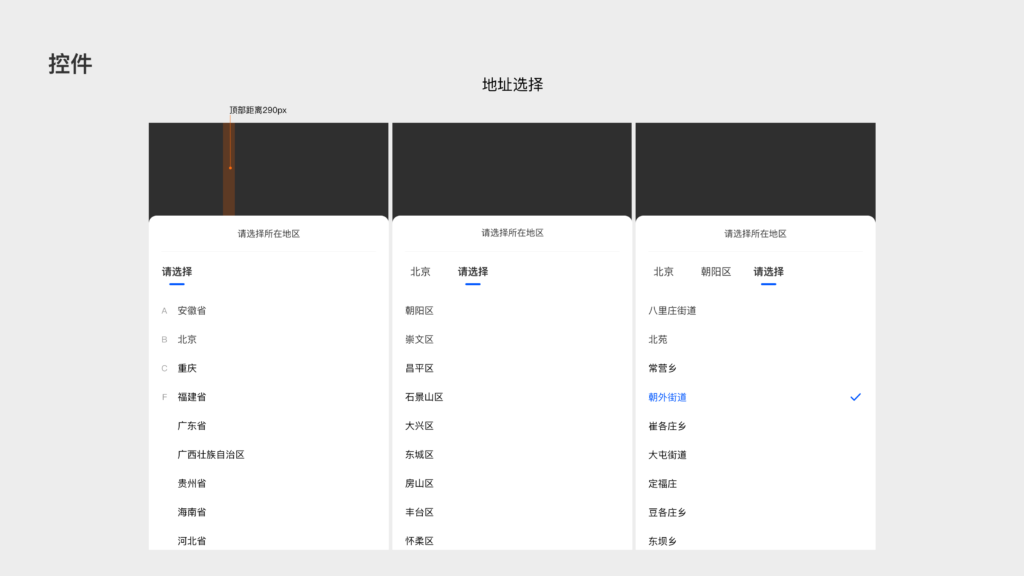Choose 东城区 from the district list

click(x=419, y=455)
